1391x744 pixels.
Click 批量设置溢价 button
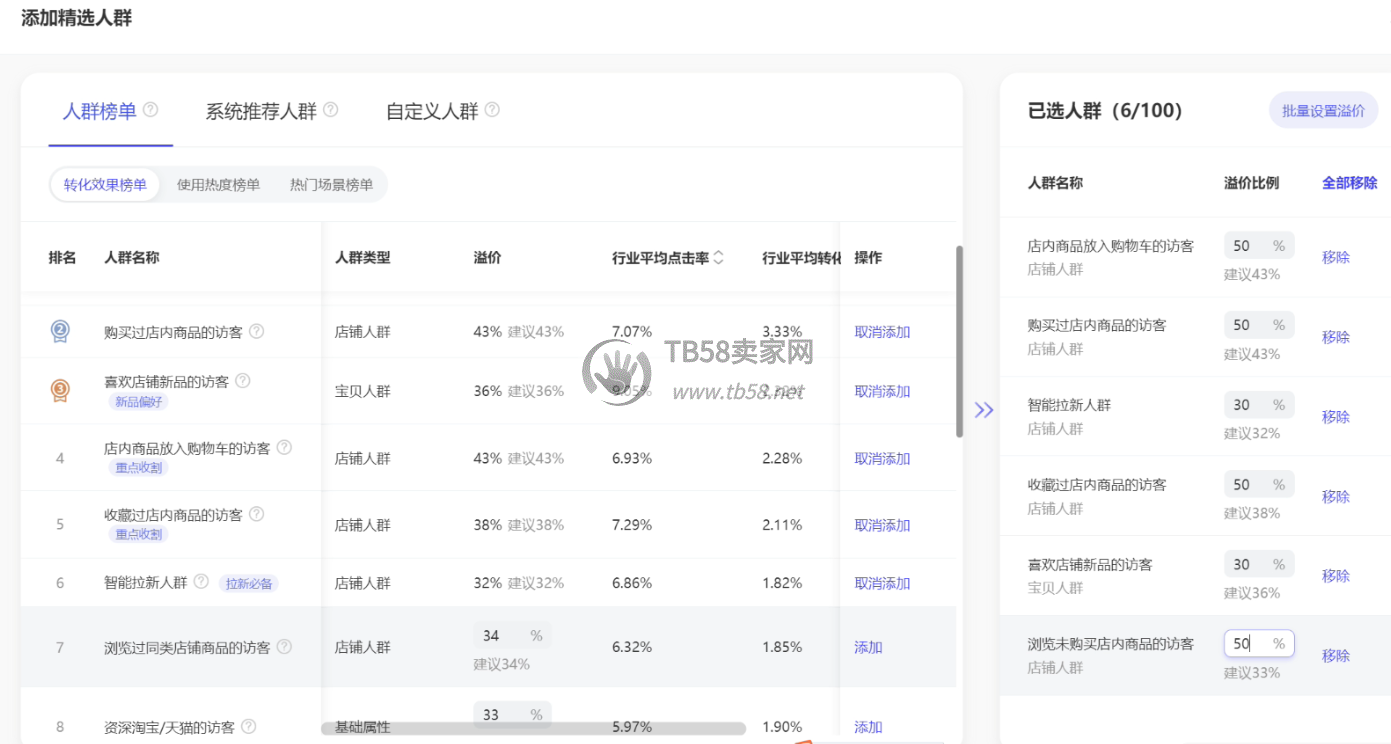click(1323, 111)
